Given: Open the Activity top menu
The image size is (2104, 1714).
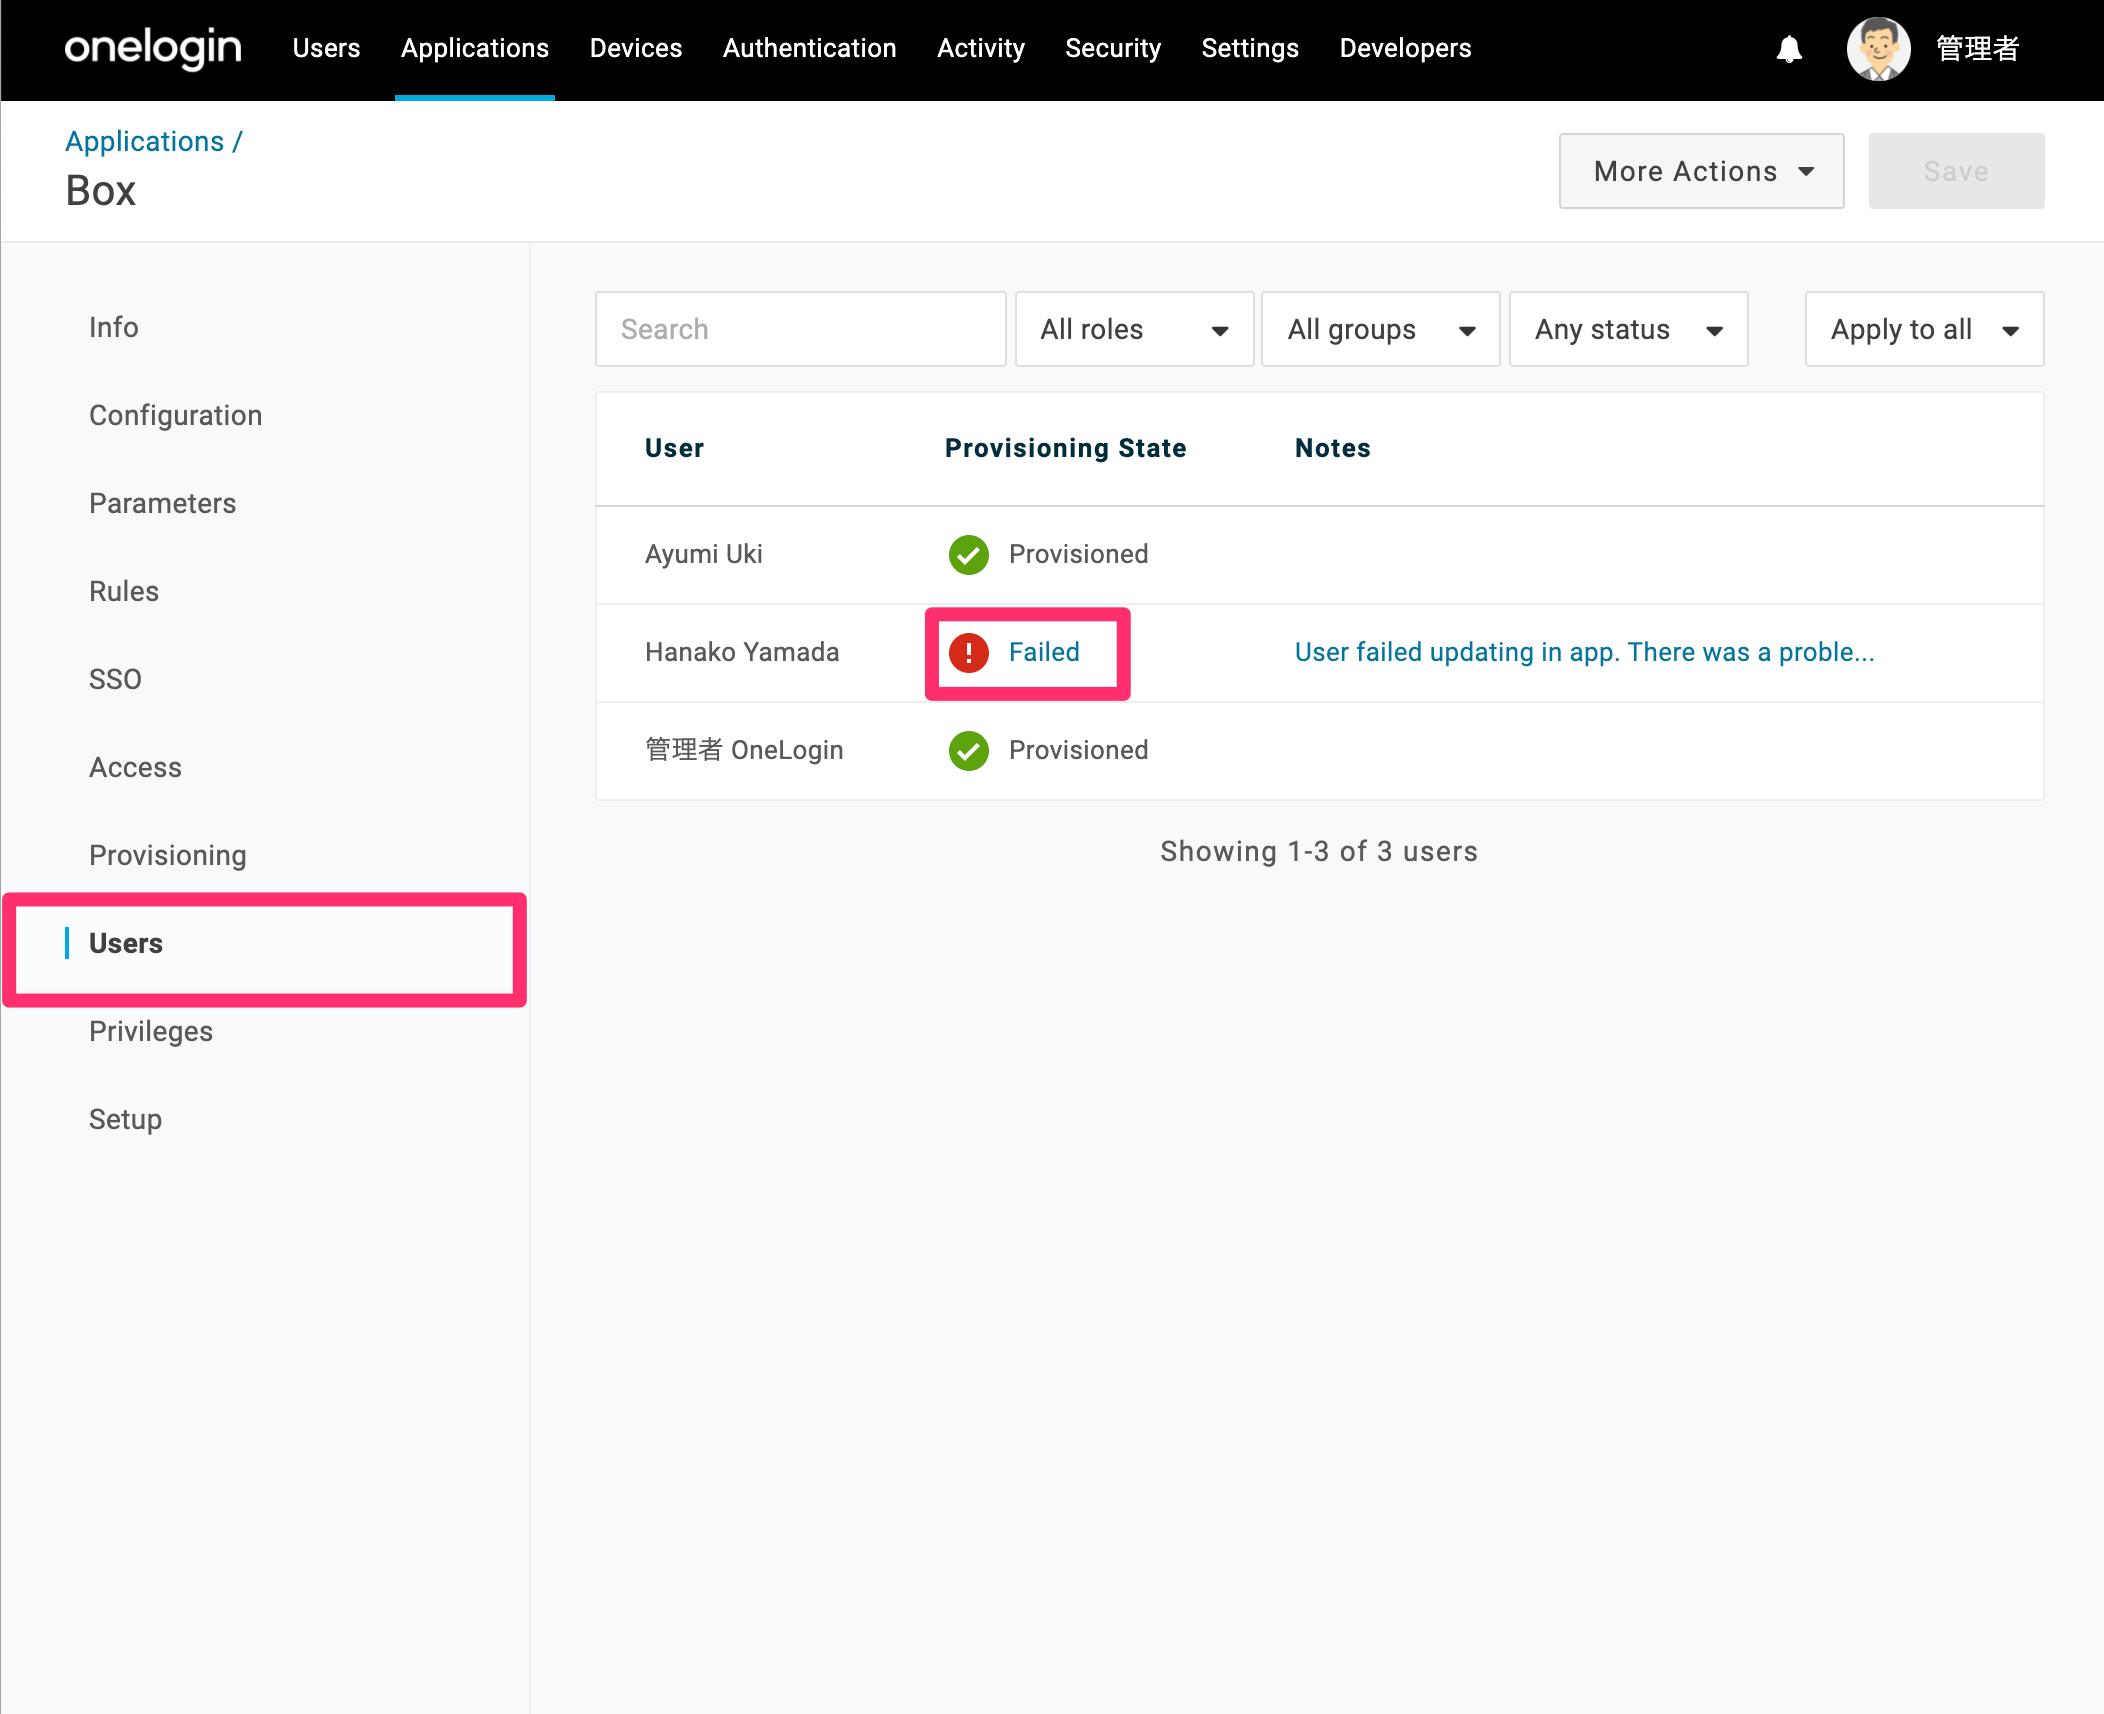Looking at the screenshot, I should pyautogui.click(x=981, y=48).
